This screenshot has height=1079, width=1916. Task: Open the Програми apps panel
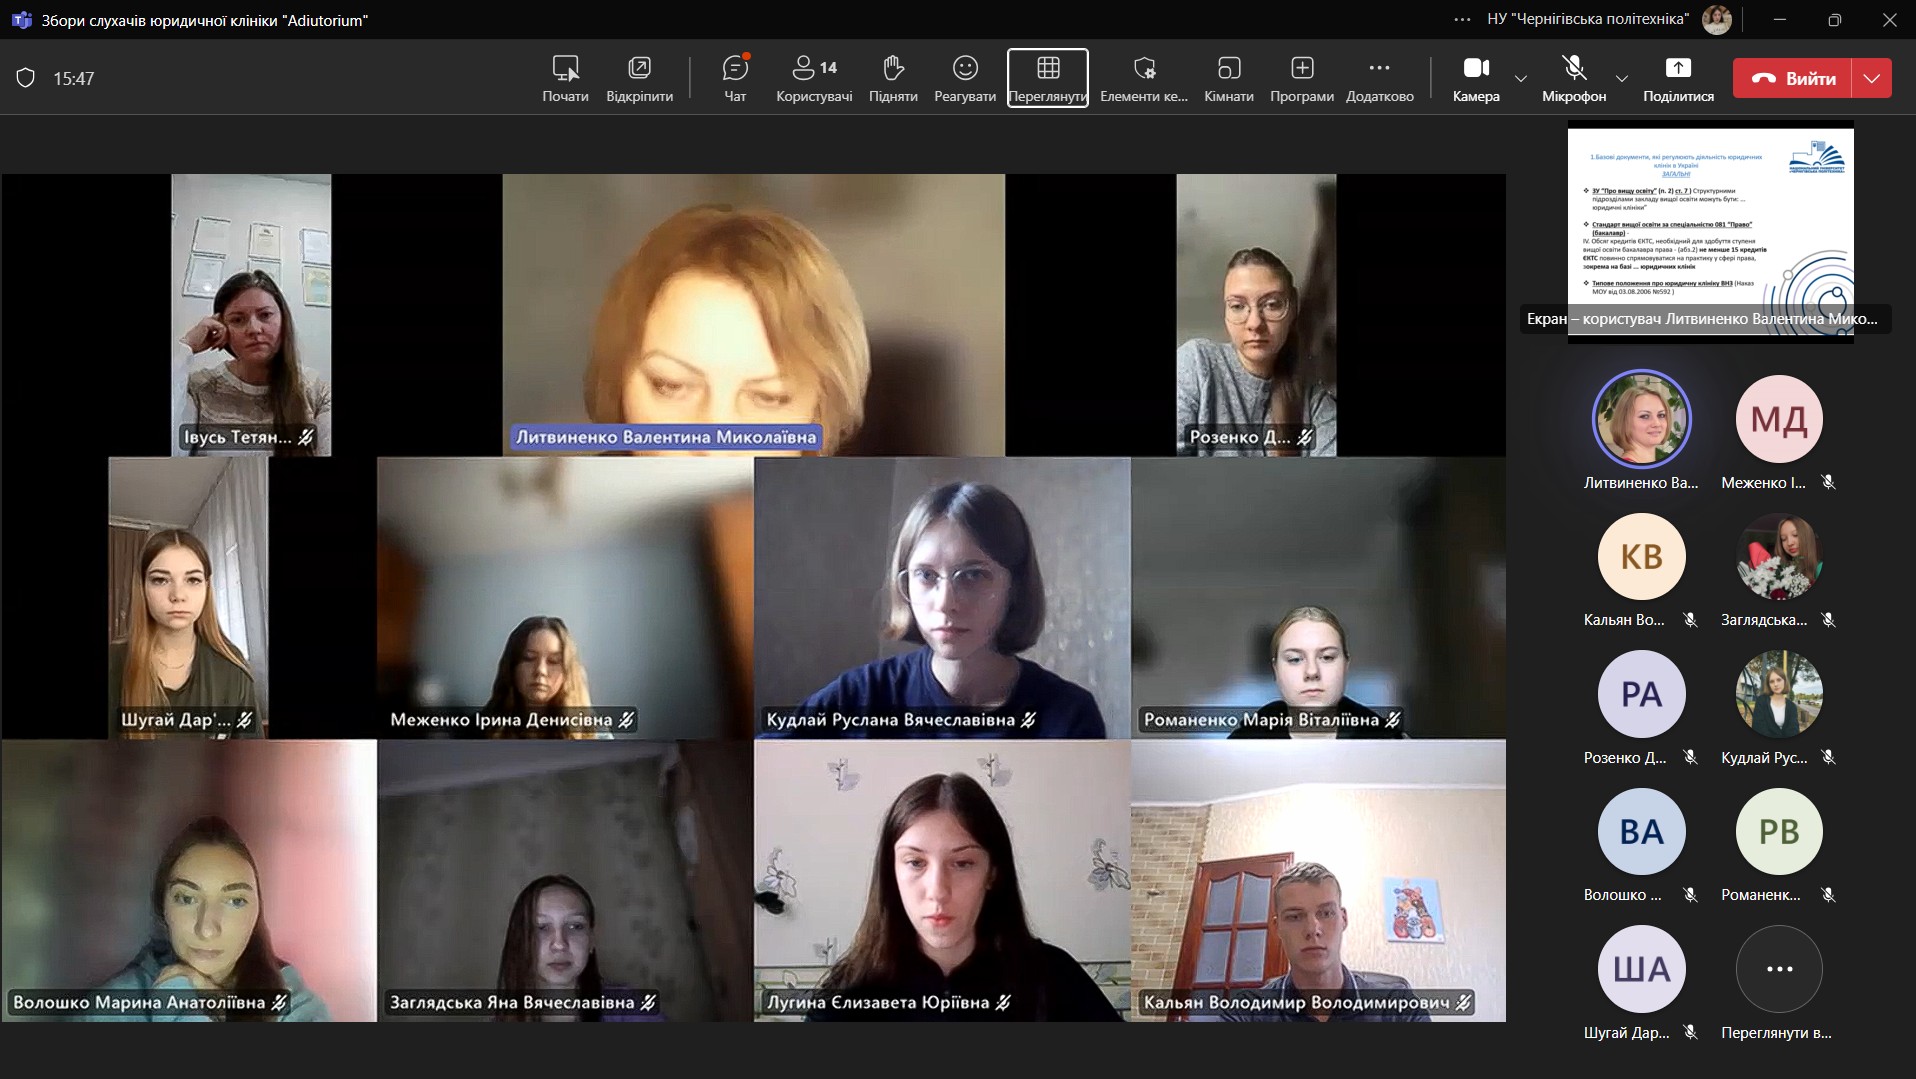(1301, 78)
